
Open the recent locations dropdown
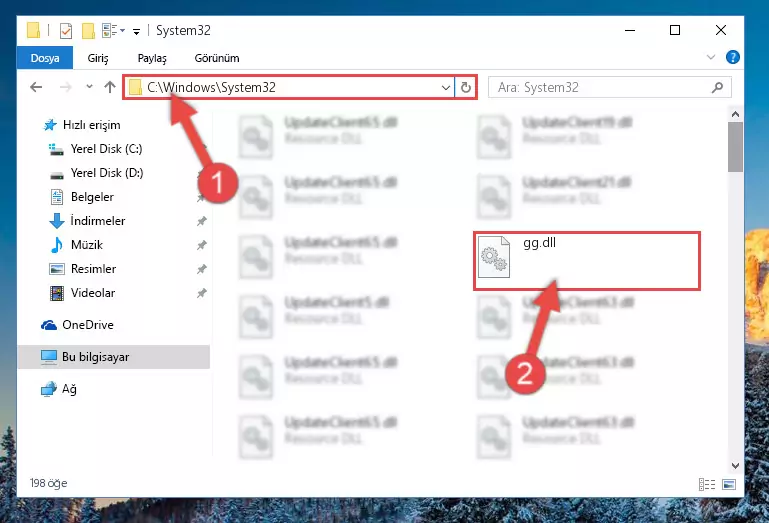(x=89, y=87)
